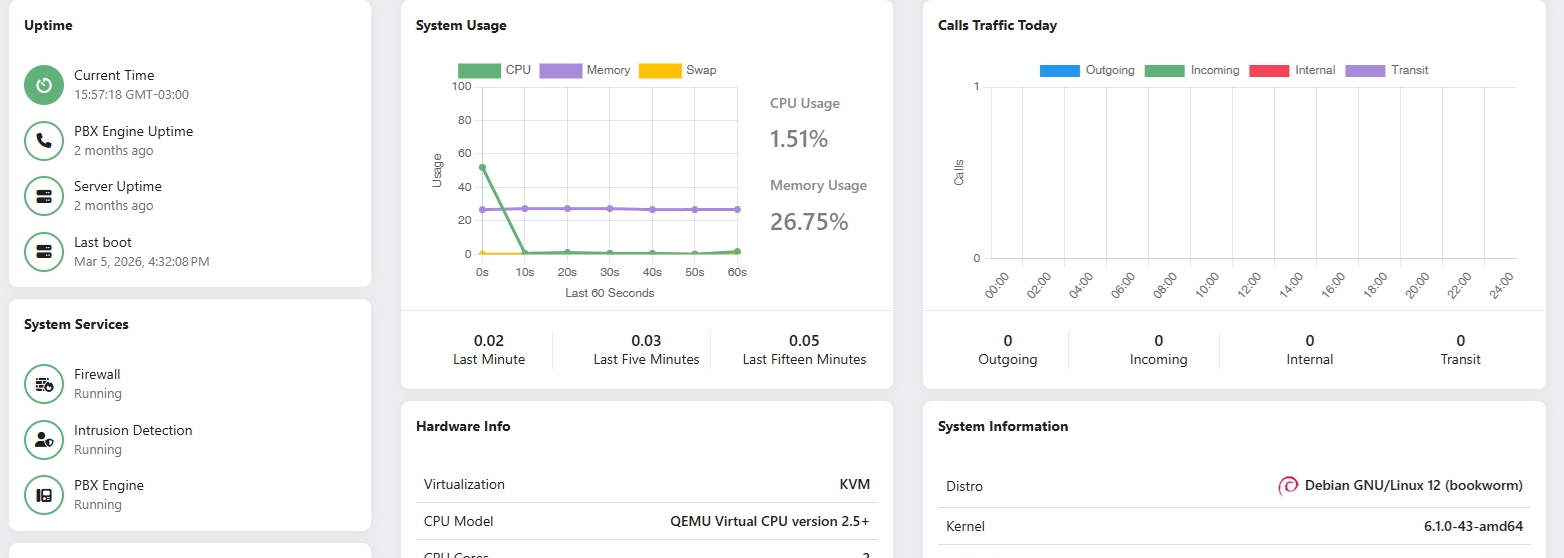Click the Last Five Minutes load value 0.03
The height and width of the screenshot is (558, 1564).
click(646, 341)
